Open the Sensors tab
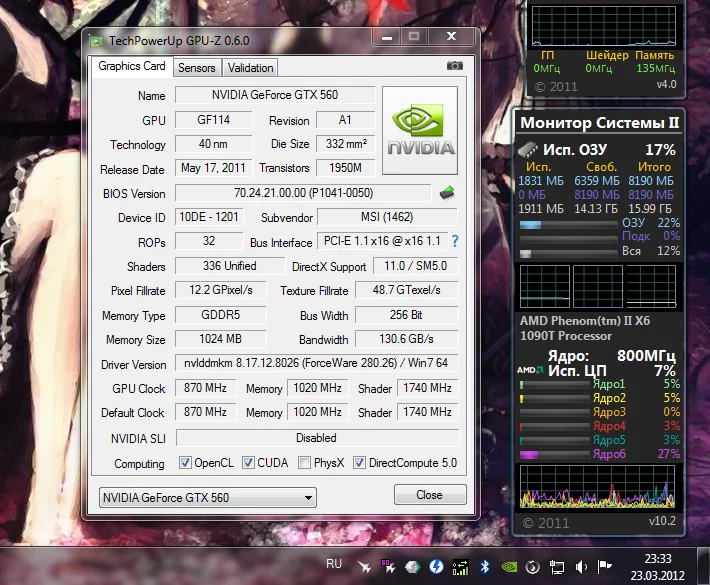The image size is (710, 585). tap(197, 68)
